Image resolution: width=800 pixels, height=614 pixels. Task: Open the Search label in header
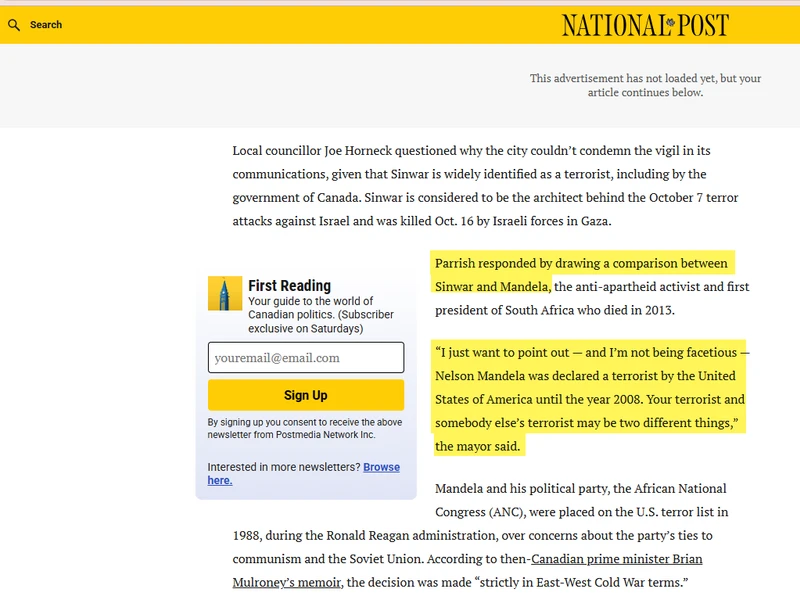click(x=46, y=24)
